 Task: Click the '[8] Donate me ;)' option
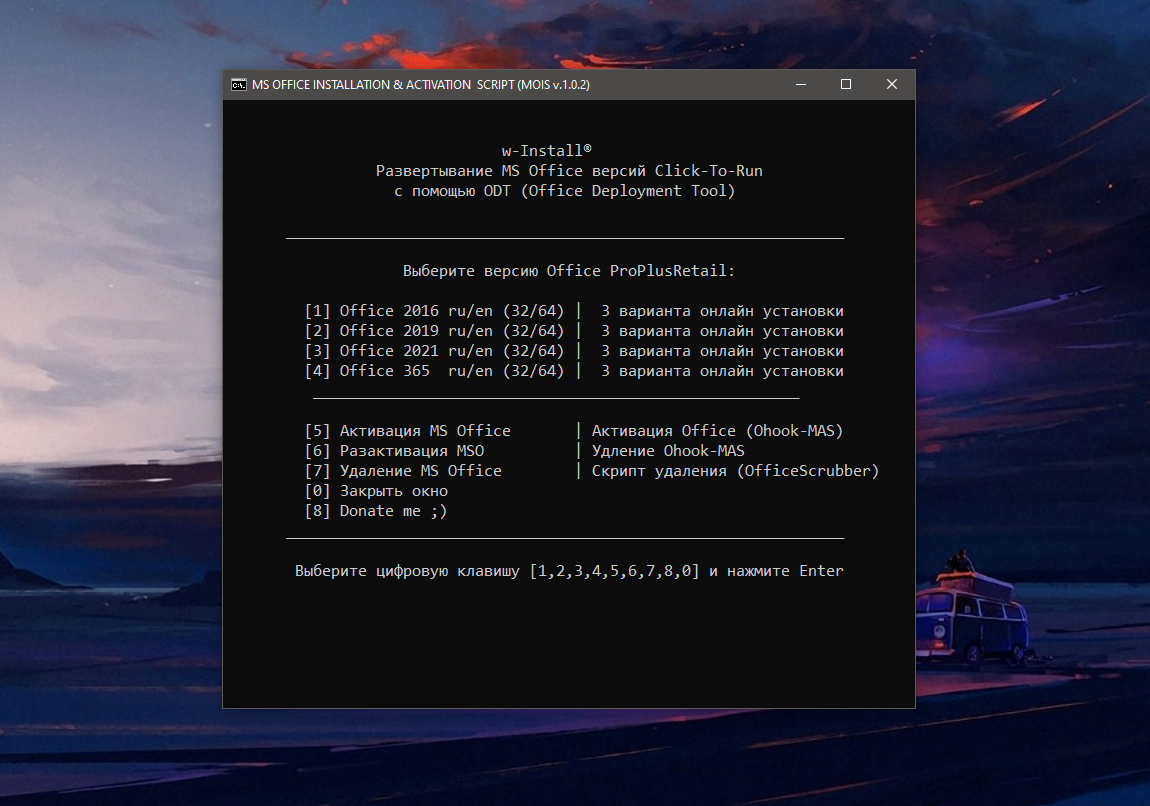(x=376, y=511)
